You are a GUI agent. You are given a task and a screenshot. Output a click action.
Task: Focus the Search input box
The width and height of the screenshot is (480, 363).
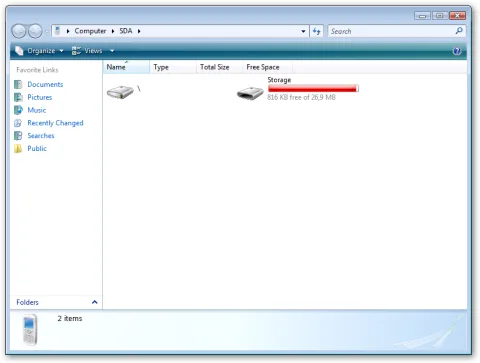pos(392,31)
